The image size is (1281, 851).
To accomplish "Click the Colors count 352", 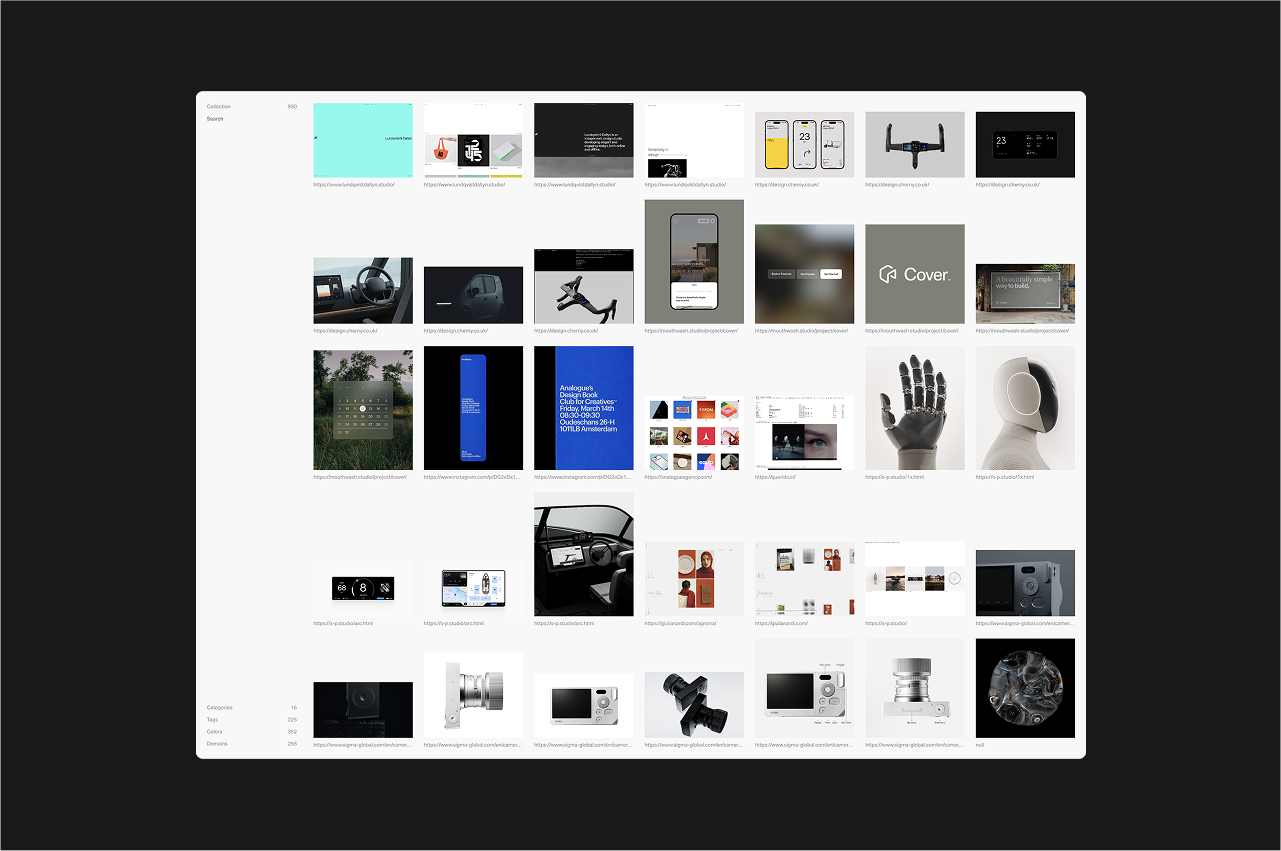I will pyautogui.click(x=292, y=732).
